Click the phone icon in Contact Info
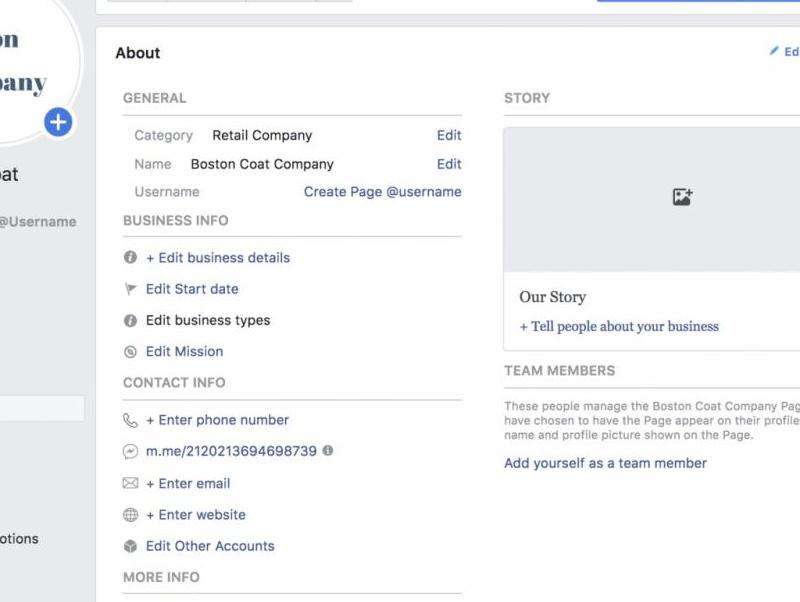The height and width of the screenshot is (602, 800). (130, 420)
